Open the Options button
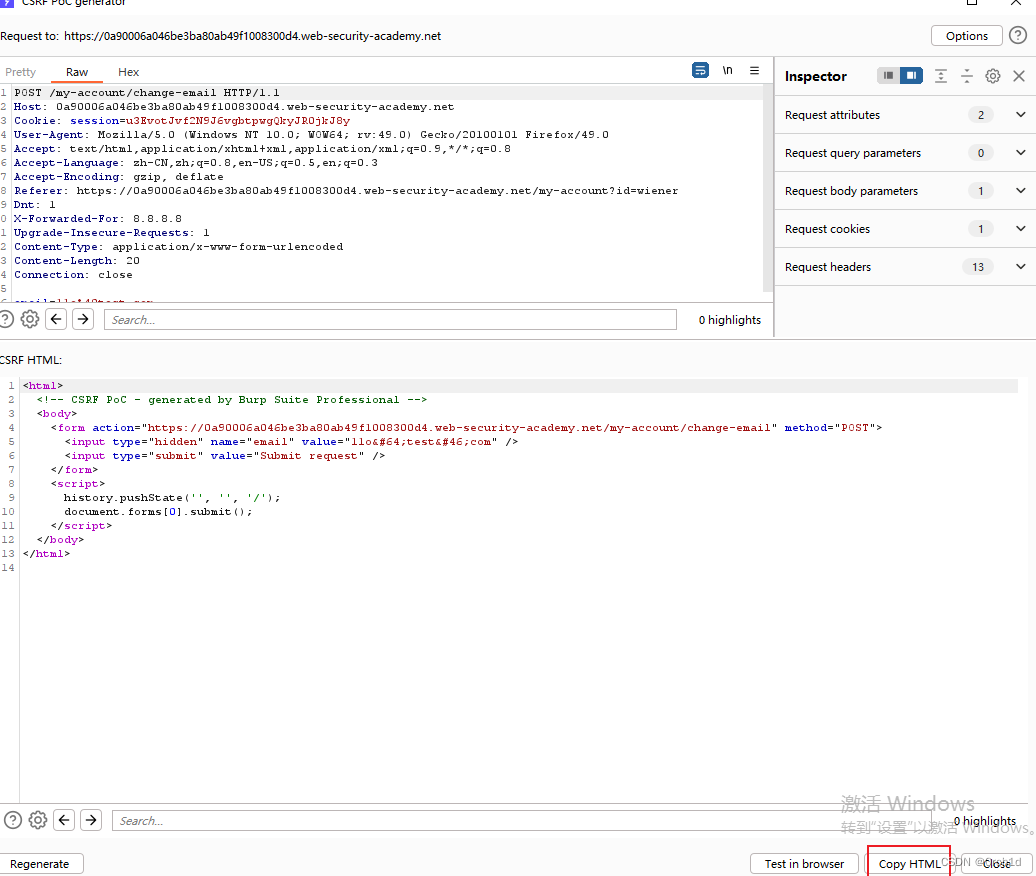Viewport: 1036px width, 876px height. pyautogui.click(x=966, y=36)
